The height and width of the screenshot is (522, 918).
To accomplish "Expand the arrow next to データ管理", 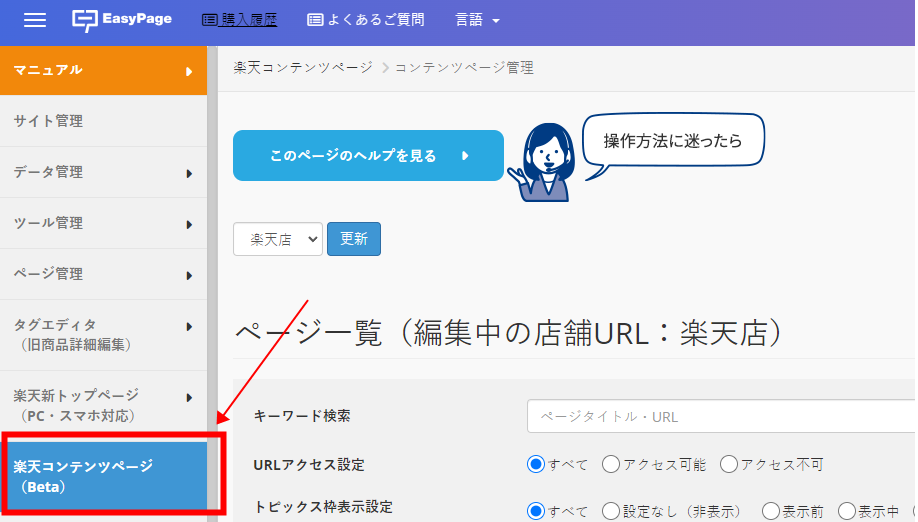I will pos(189,174).
